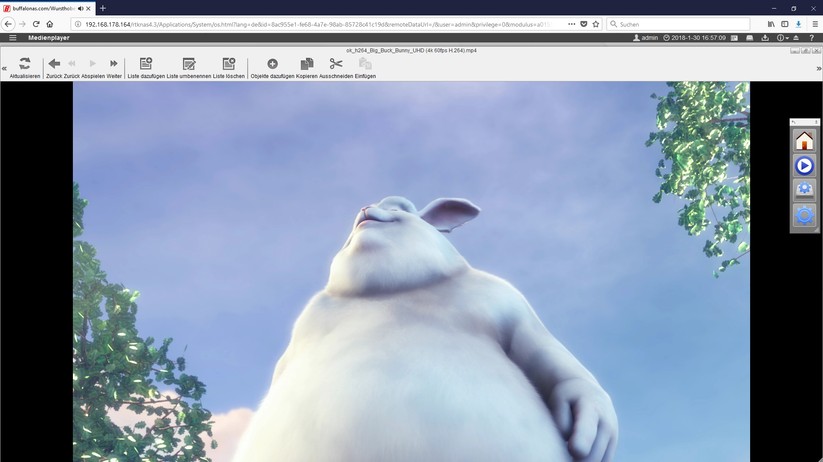
Task: Click the Kopieren copy icon
Action: [x=307, y=64]
